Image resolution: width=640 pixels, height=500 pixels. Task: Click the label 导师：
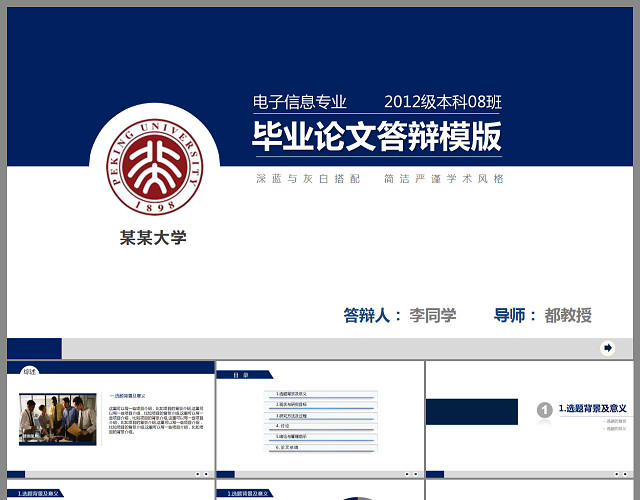tap(515, 315)
